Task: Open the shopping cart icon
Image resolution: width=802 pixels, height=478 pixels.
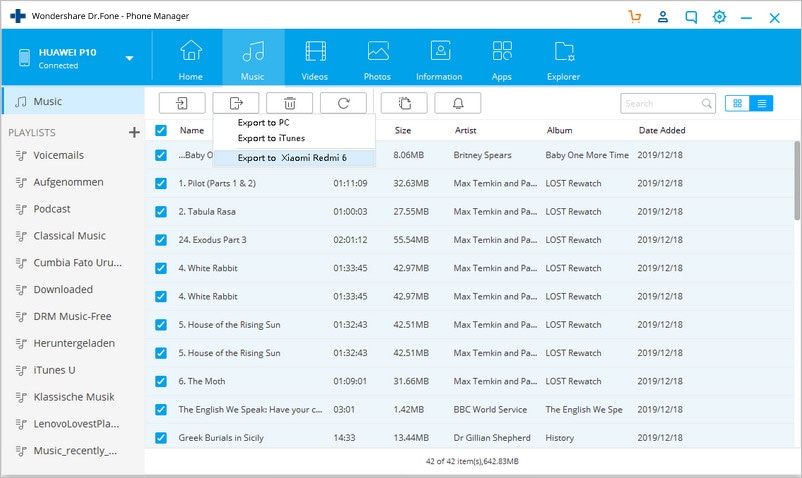Action: tap(635, 17)
